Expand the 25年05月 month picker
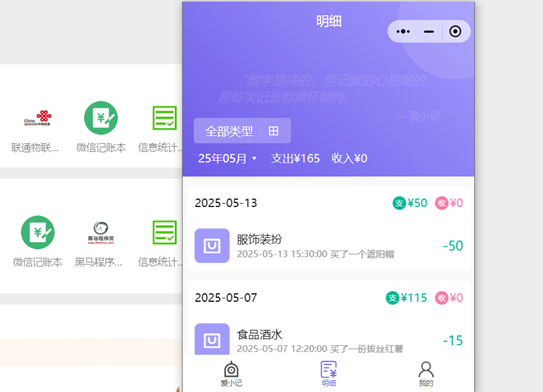 point(227,159)
